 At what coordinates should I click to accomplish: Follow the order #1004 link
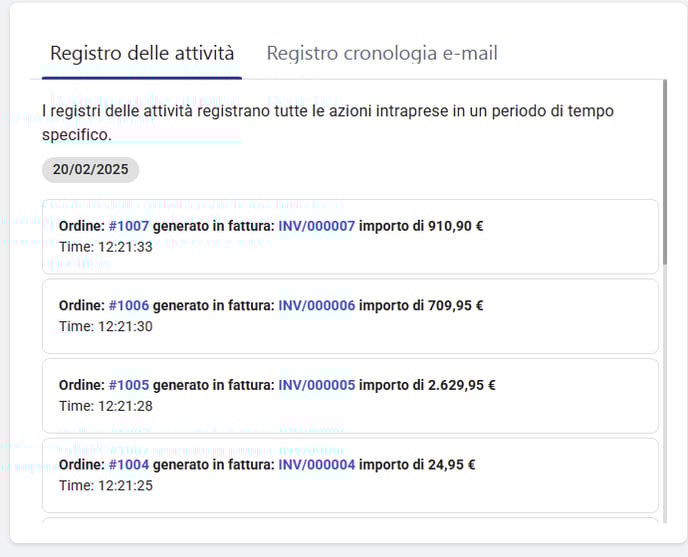tap(128, 464)
